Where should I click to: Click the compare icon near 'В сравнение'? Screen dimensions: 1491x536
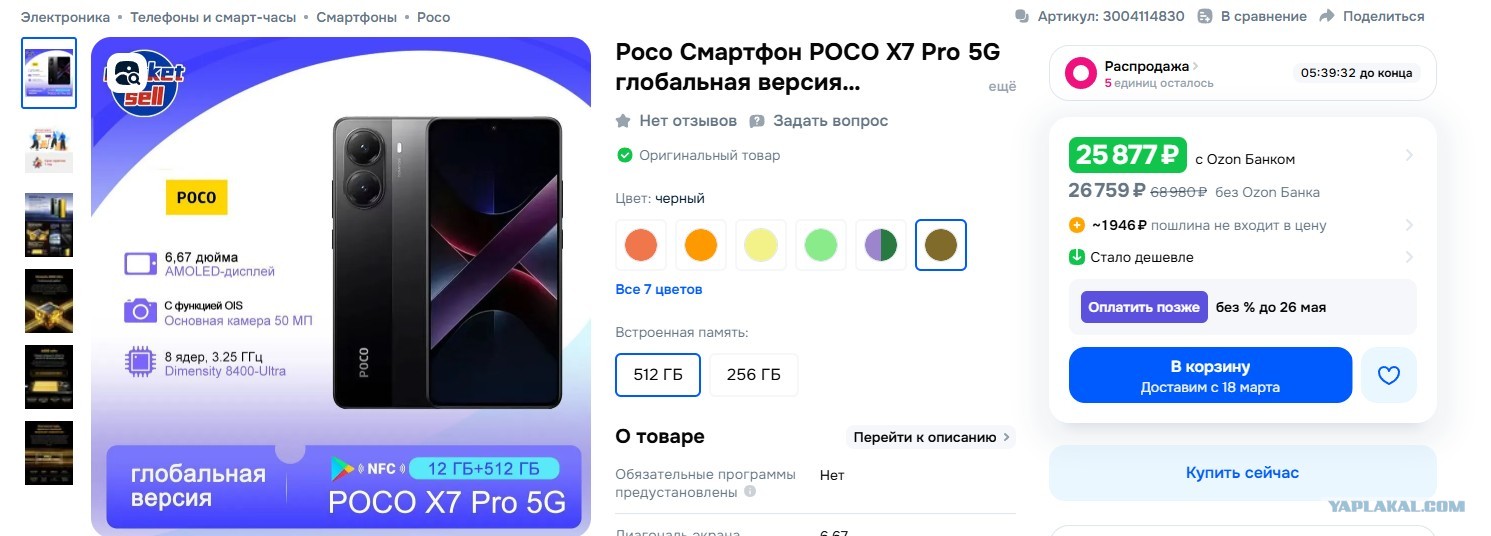pos(1205,16)
